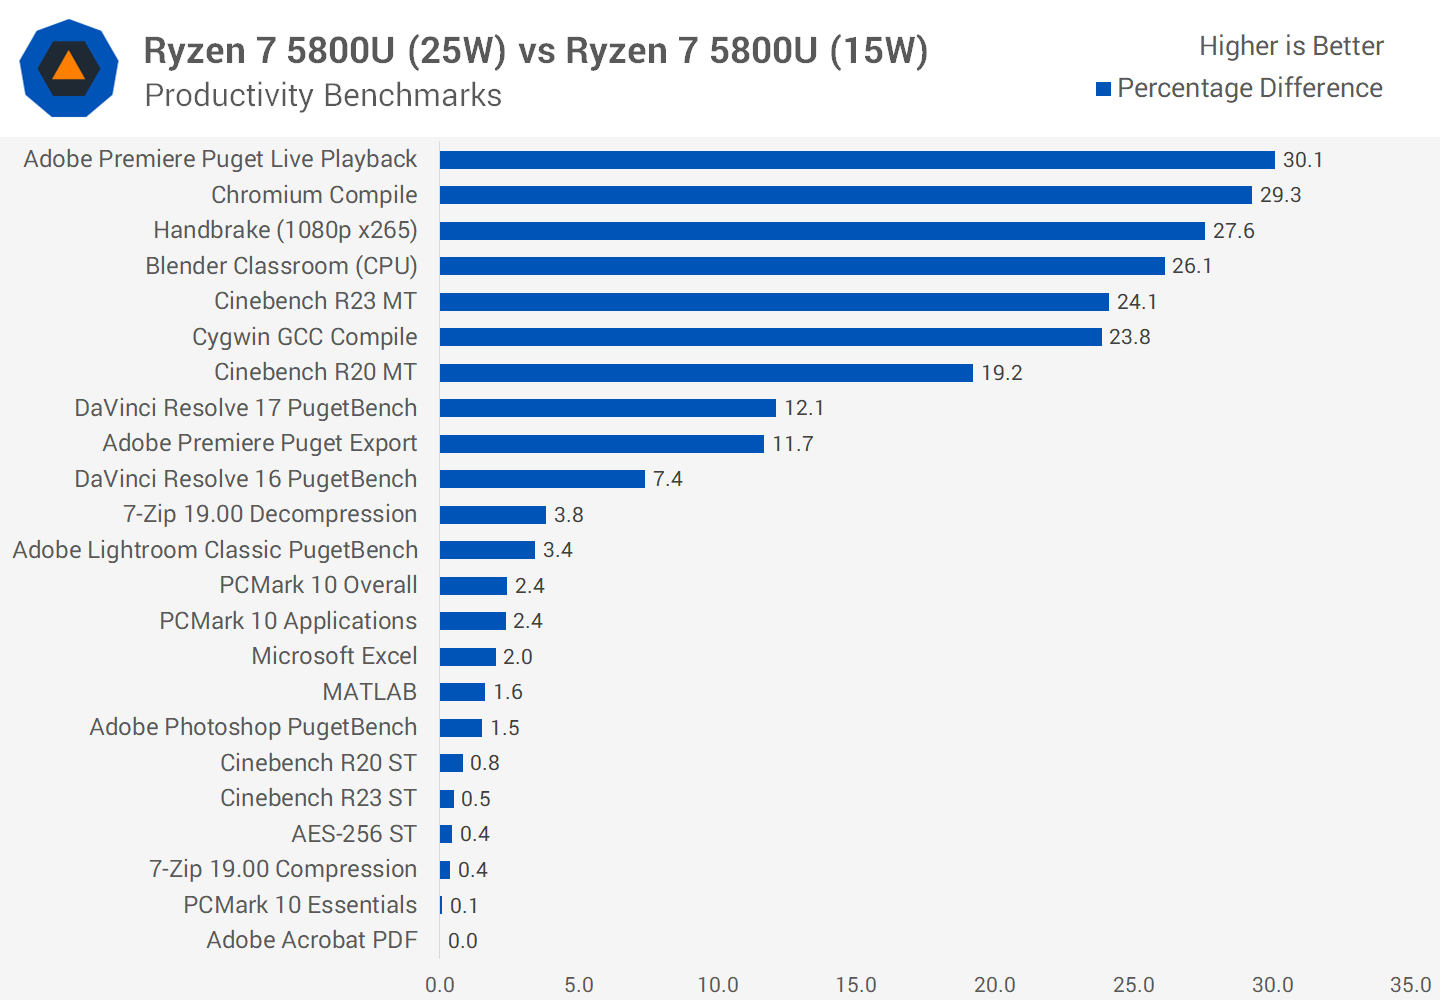Image resolution: width=1440 pixels, height=1000 pixels.
Task: Click the 2.0 bar for Microsoft Excel
Action: pyautogui.click(x=468, y=657)
